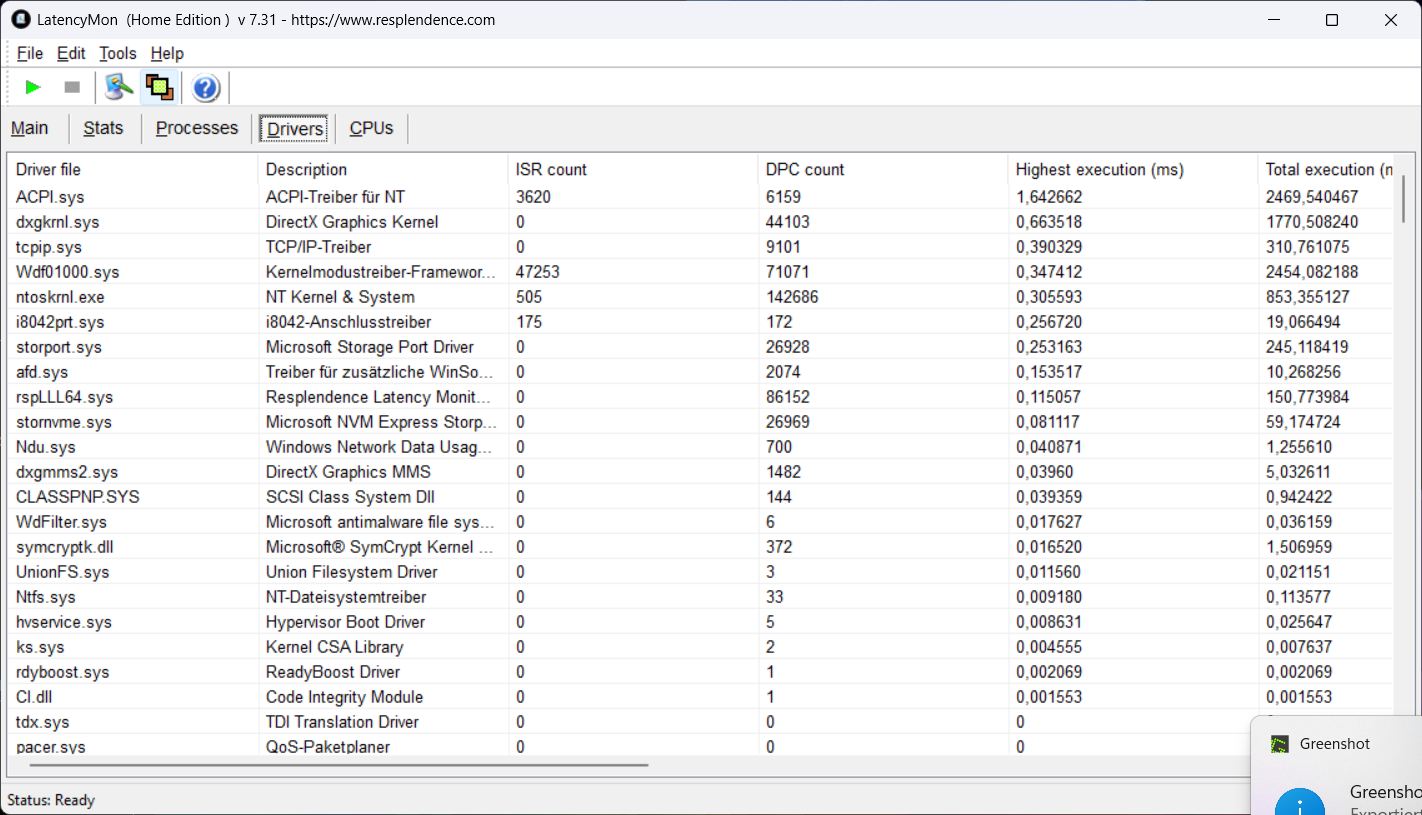Image resolution: width=1422 pixels, height=815 pixels.
Task: Switch to the CPUs tab
Action: tap(371, 128)
